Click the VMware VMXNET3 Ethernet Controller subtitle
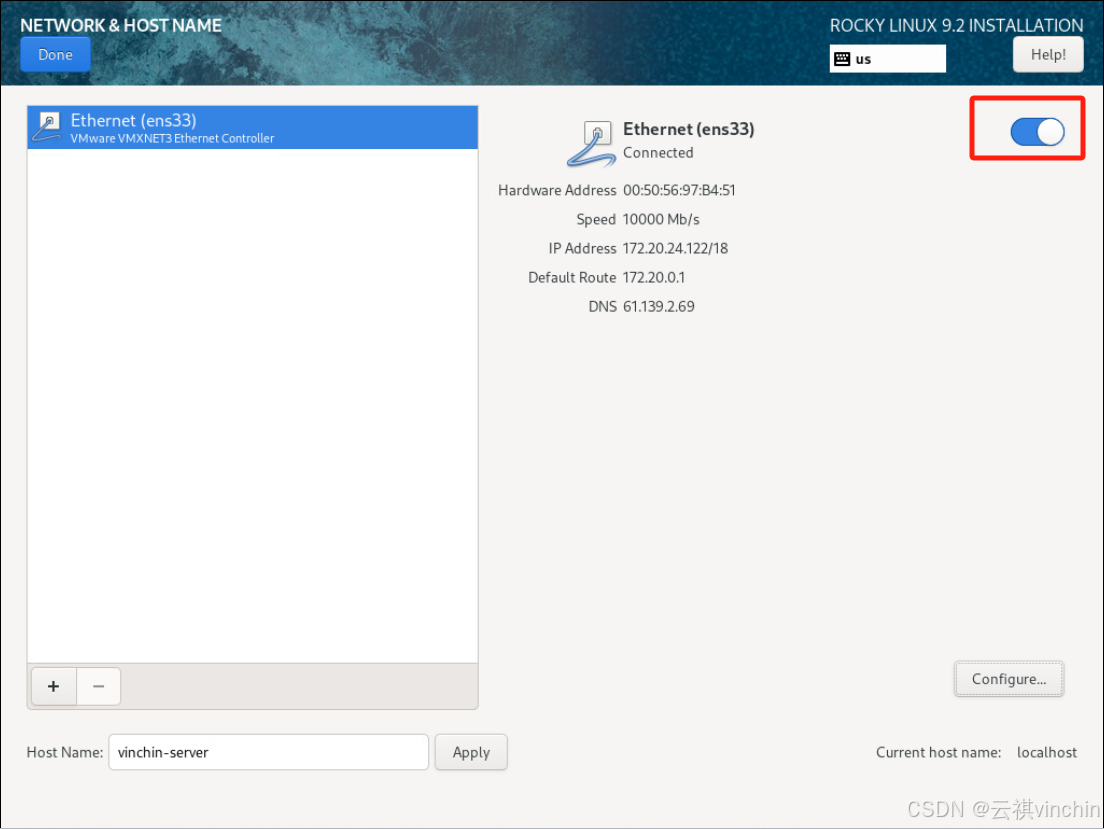This screenshot has width=1104, height=829. click(172, 139)
